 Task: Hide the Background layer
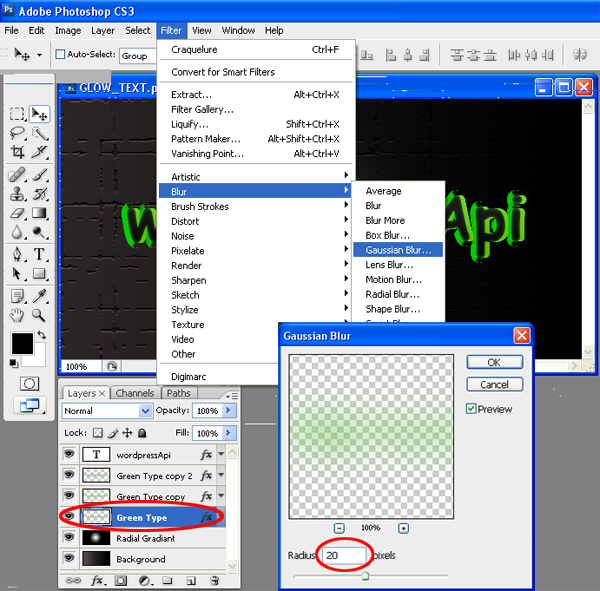[x=69, y=558]
